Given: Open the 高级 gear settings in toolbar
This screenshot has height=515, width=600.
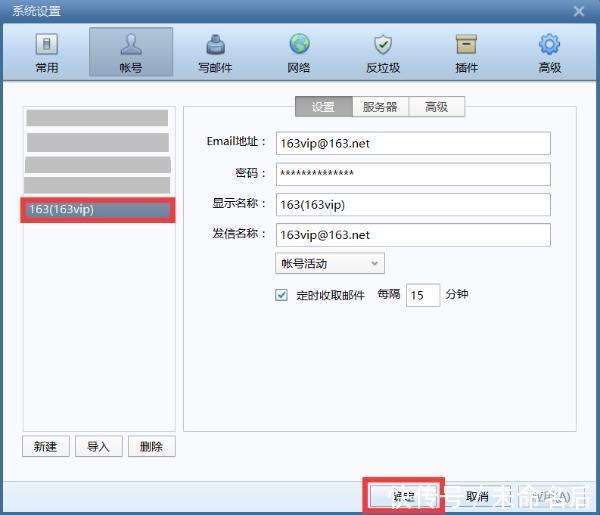Looking at the screenshot, I should click(x=550, y=52).
